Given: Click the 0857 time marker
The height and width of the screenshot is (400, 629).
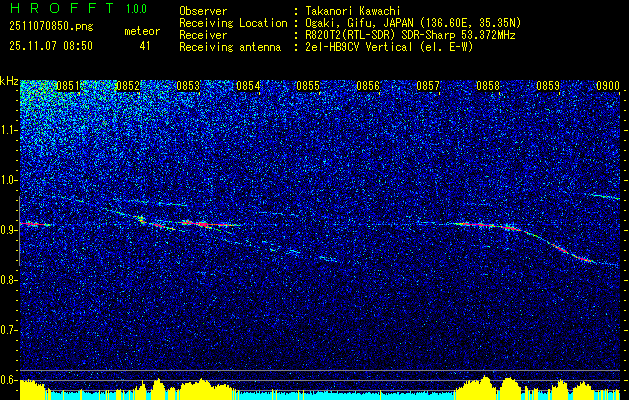Looking at the screenshot, I should pos(428,86).
